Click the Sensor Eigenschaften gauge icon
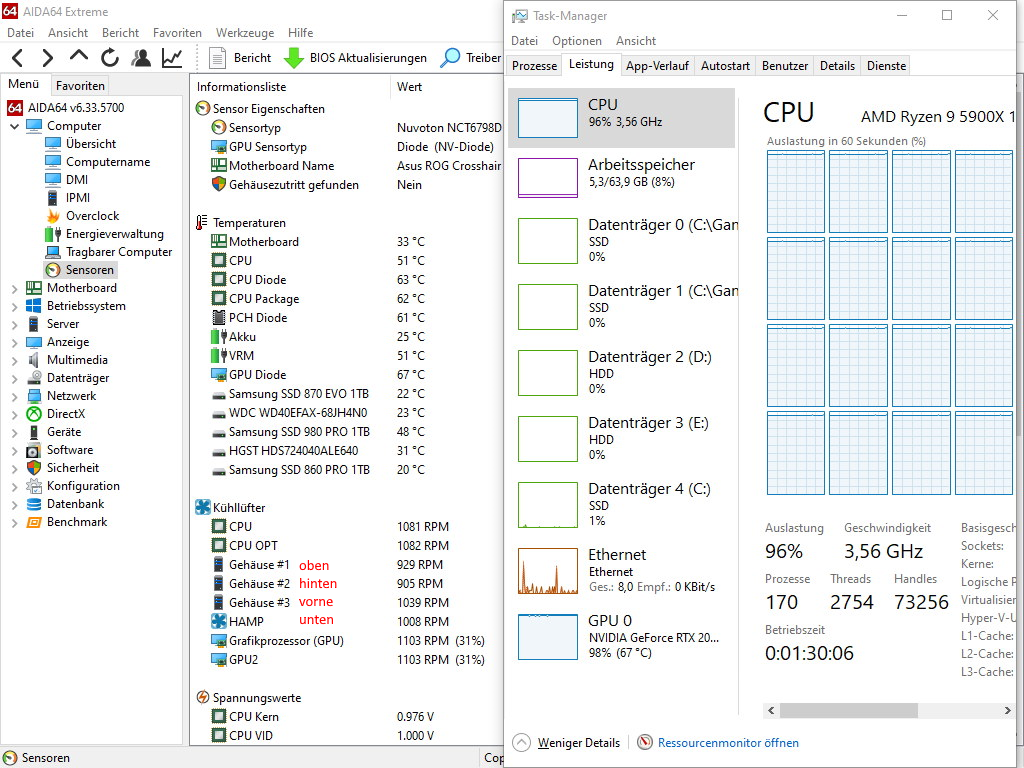The height and width of the screenshot is (768, 1024). coord(203,108)
